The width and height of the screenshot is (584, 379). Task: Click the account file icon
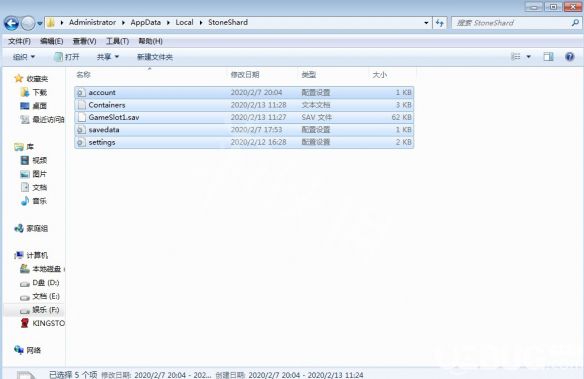[x=81, y=93]
